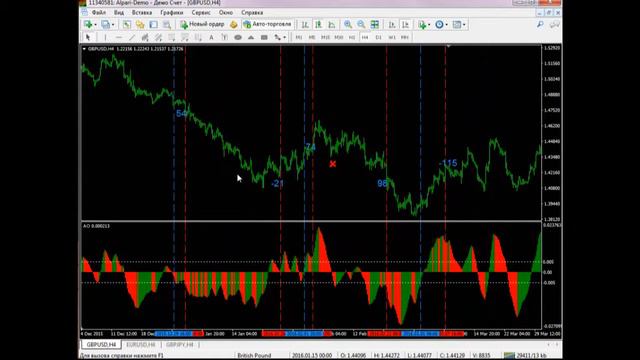Switch to M15 timeframe

tap(325, 37)
